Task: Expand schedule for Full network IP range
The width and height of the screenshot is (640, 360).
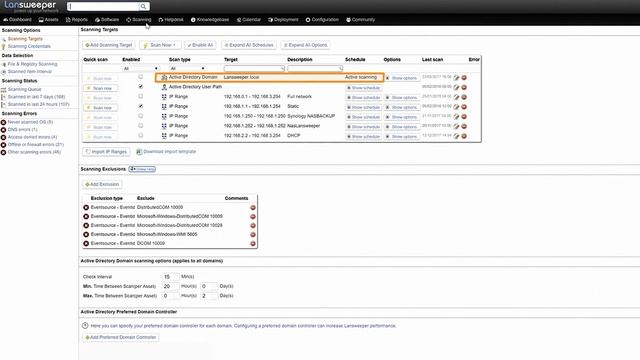Action: (x=363, y=98)
